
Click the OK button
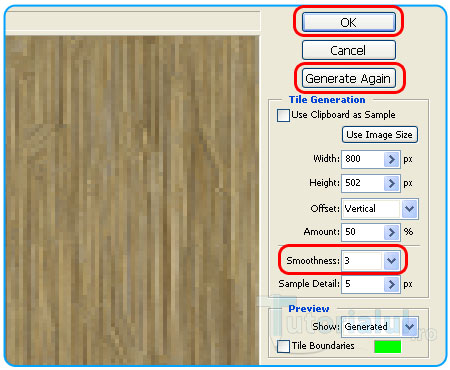pyautogui.click(x=349, y=22)
